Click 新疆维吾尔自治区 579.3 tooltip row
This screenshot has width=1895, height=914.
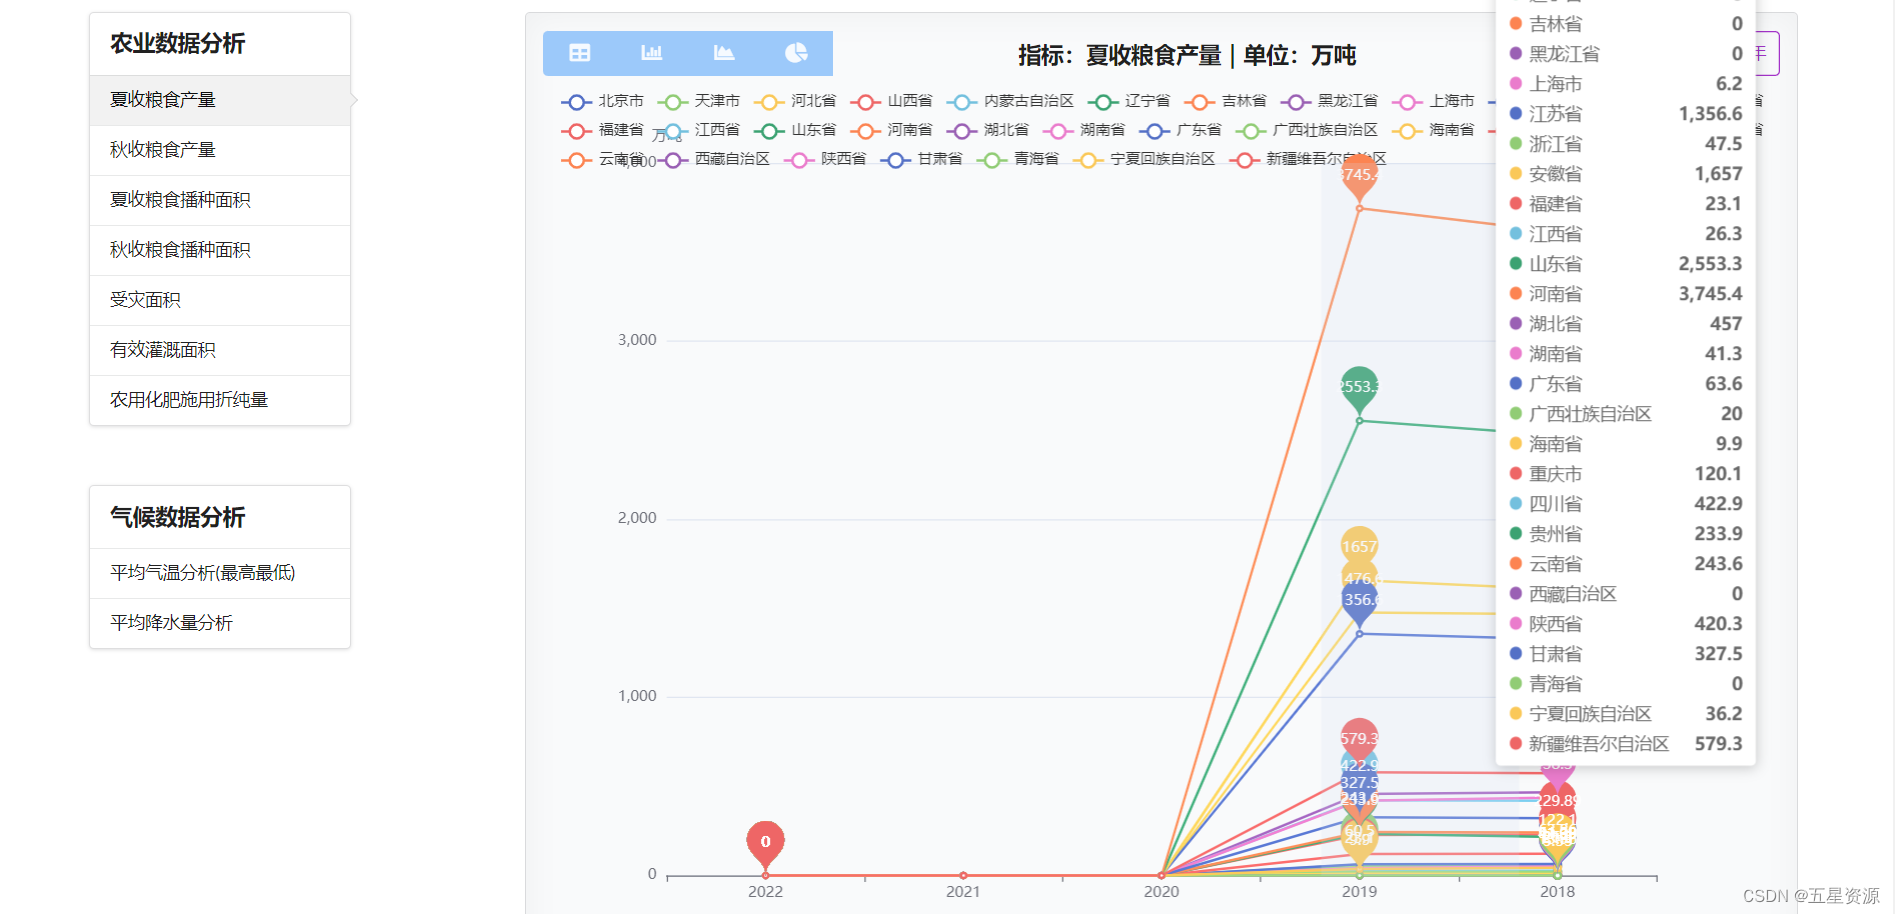[x=1625, y=744]
